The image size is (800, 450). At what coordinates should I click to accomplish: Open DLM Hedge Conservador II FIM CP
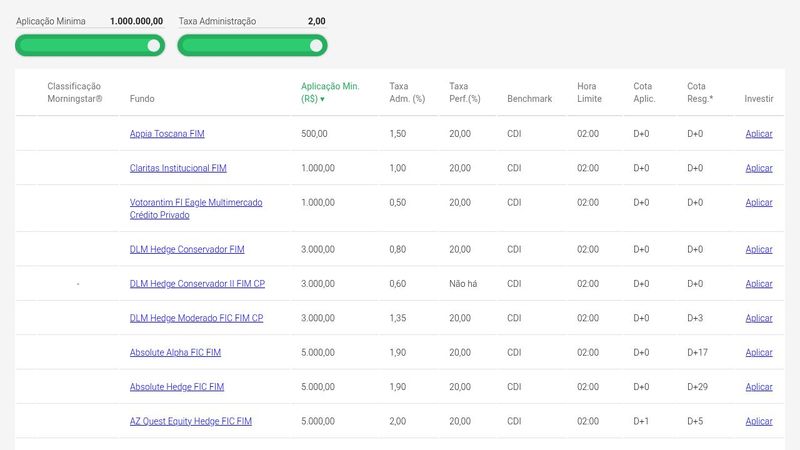pyautogui.click(x=197, y=284)
